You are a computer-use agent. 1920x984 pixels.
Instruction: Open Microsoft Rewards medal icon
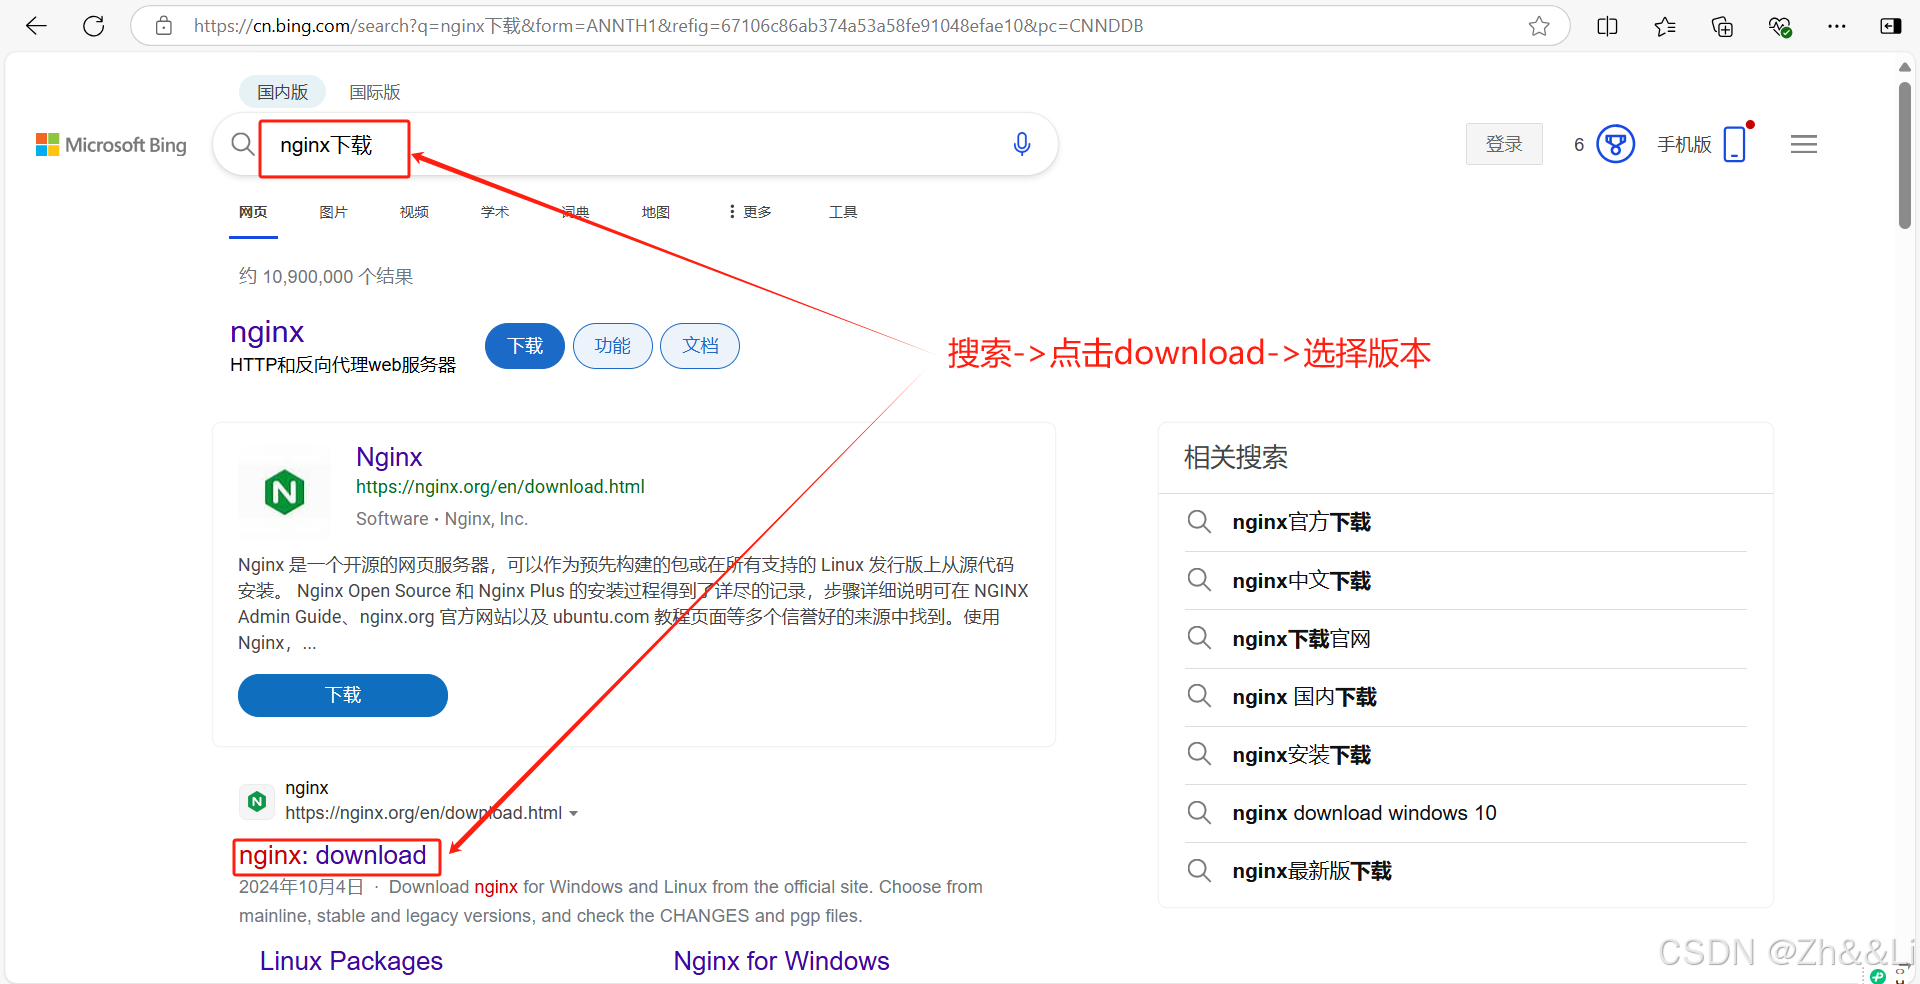[1615, 144]
